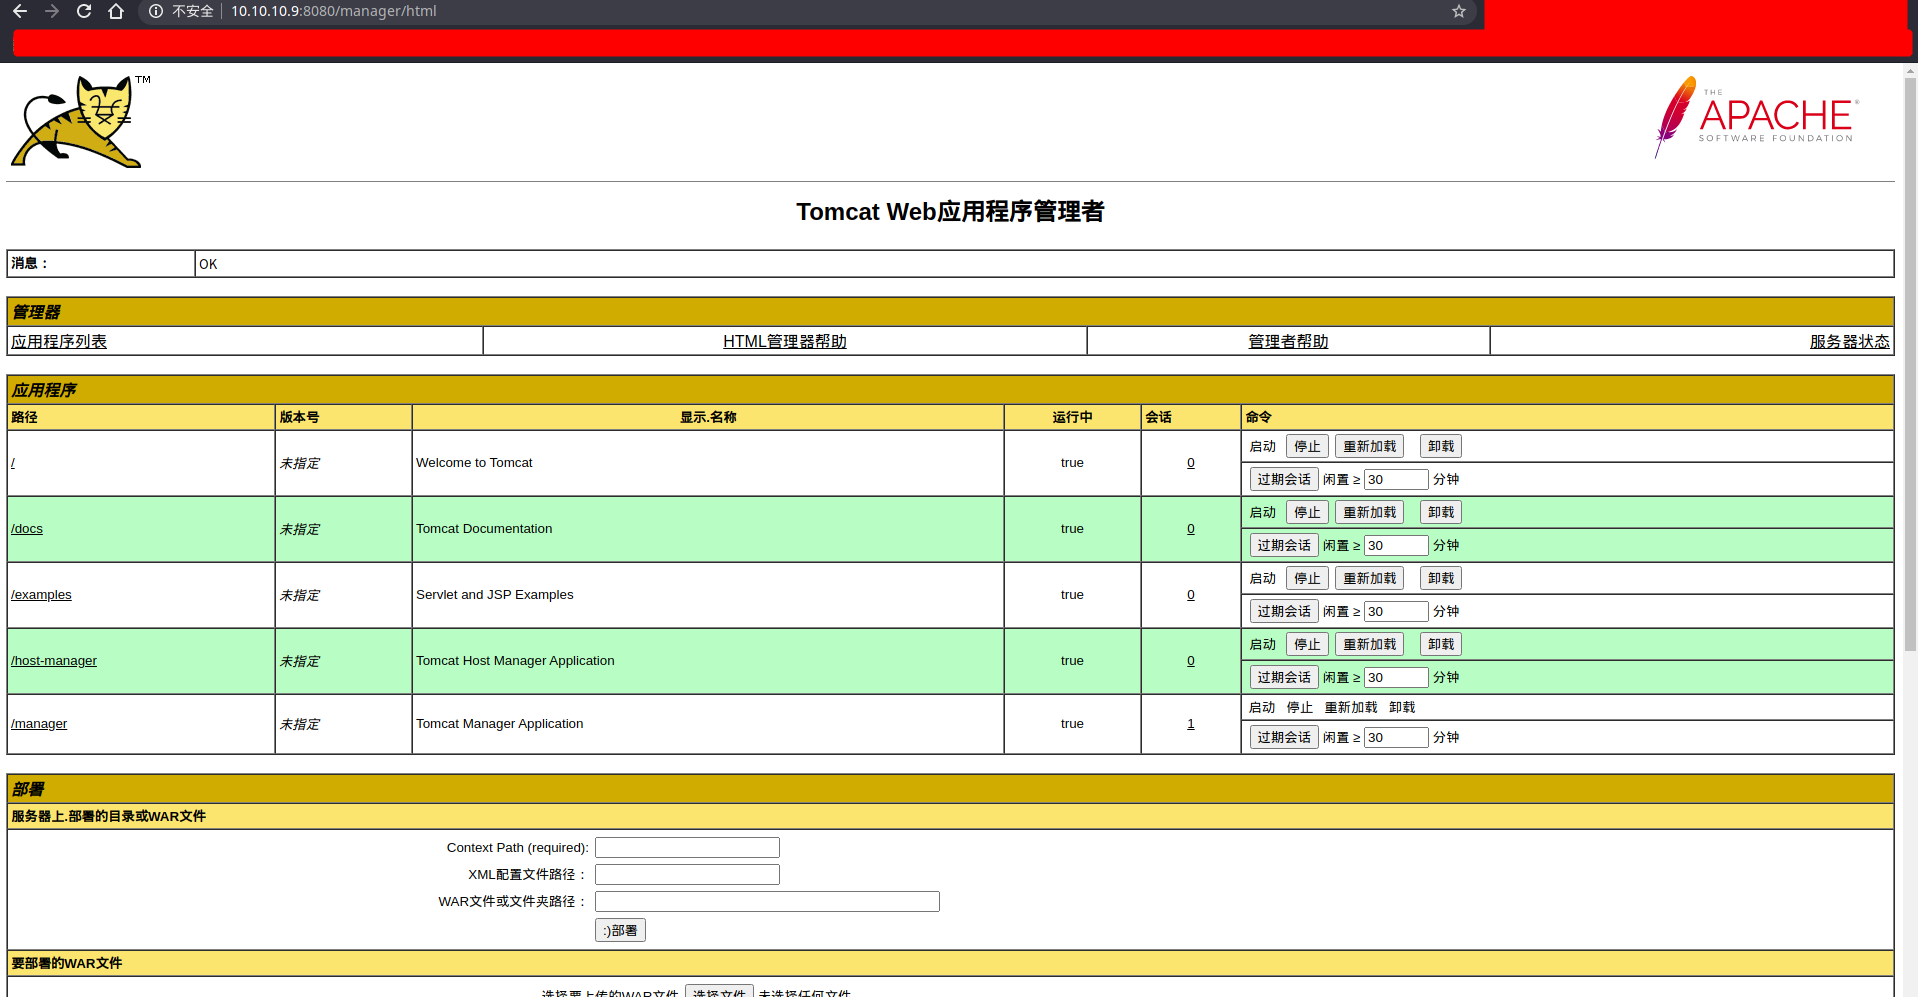
Task: Select the OK message text
Action: (x=208, y=264)
